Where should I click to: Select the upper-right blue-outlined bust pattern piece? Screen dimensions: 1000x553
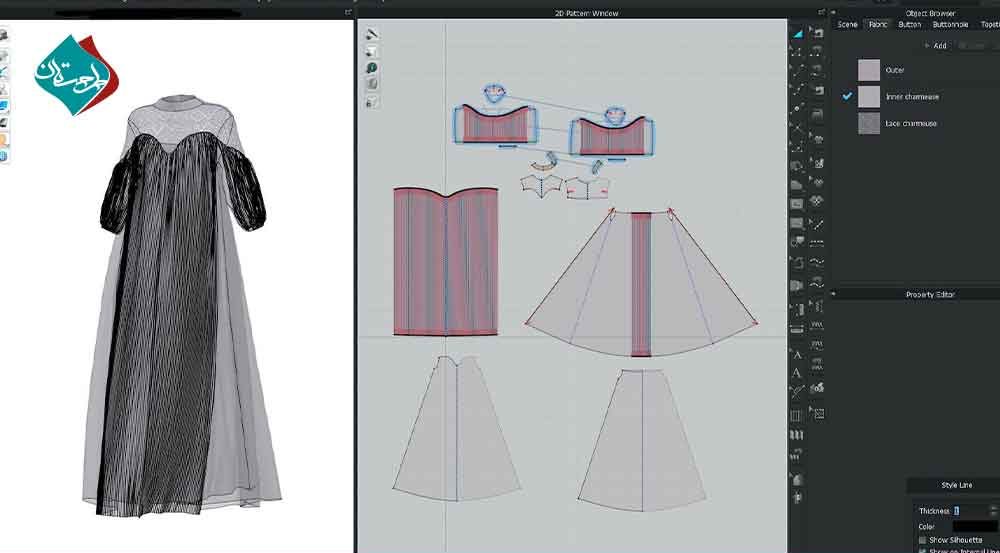(612, 137)
